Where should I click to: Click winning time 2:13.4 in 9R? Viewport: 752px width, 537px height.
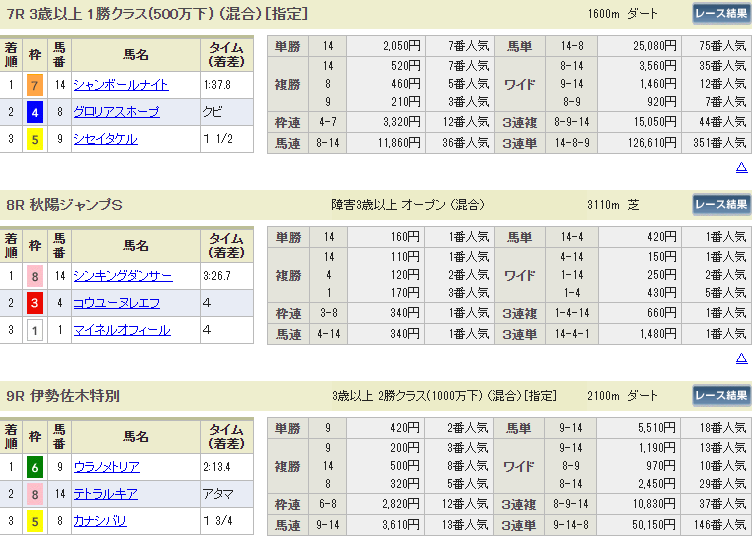tap(217, 467)
